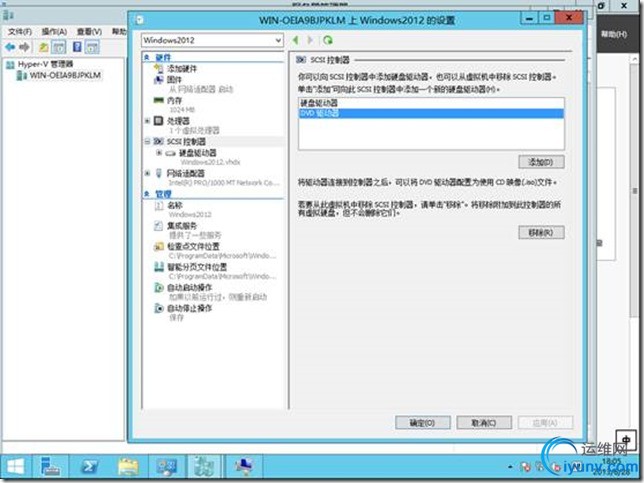Click the blue help icon in Hyper-V Manager toolbar
The height and width of the screenshot is (483, 644).
(x=77, y=47)
